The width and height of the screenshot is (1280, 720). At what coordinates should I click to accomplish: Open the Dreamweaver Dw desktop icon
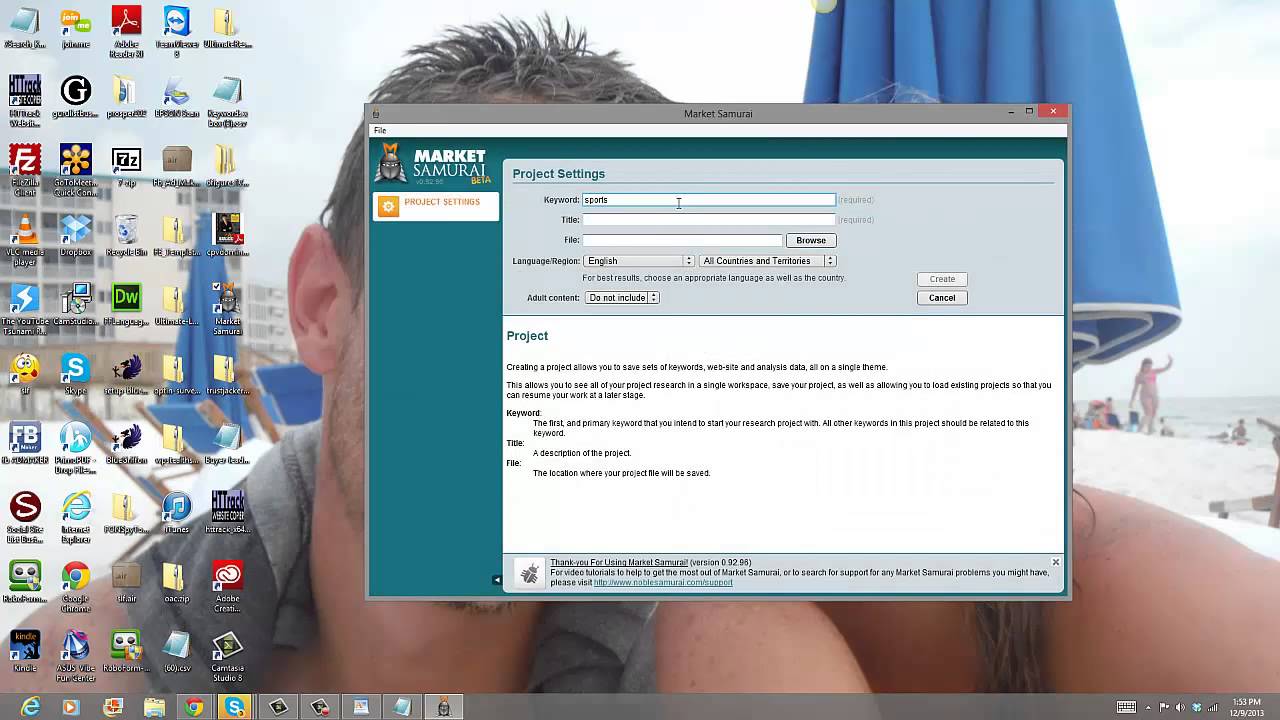(127, 305)
